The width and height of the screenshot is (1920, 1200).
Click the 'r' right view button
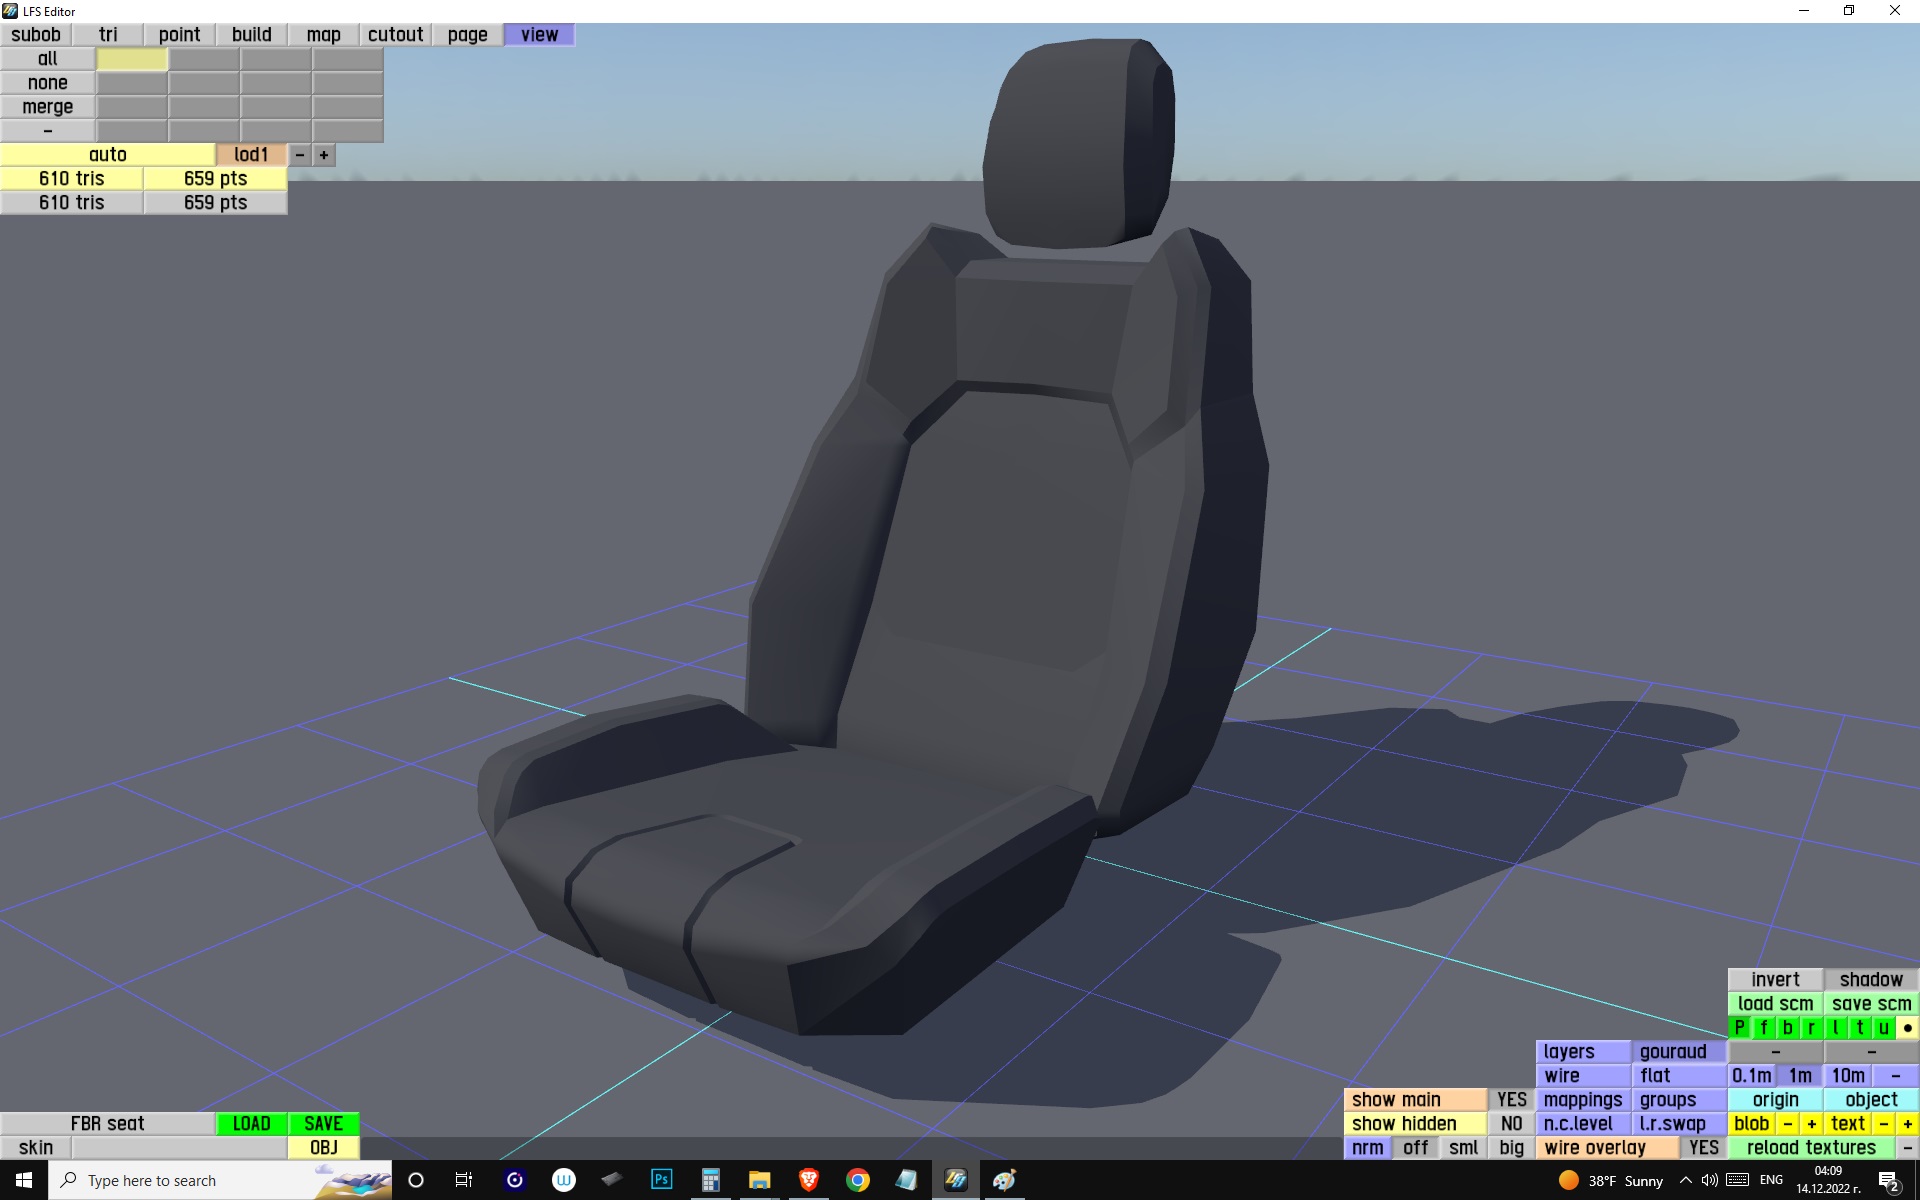(1811, 1028)
